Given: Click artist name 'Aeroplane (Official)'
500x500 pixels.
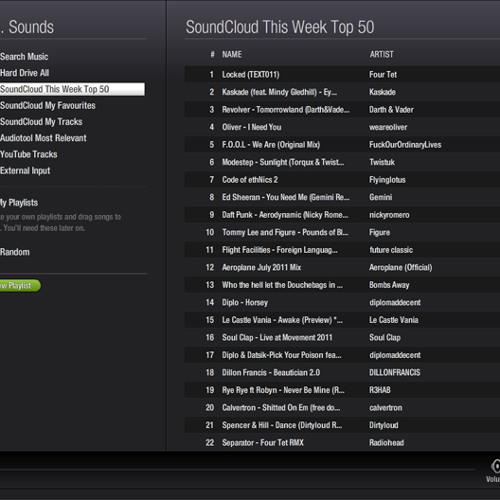Looking at the screenshot, I should pos(401,267).
